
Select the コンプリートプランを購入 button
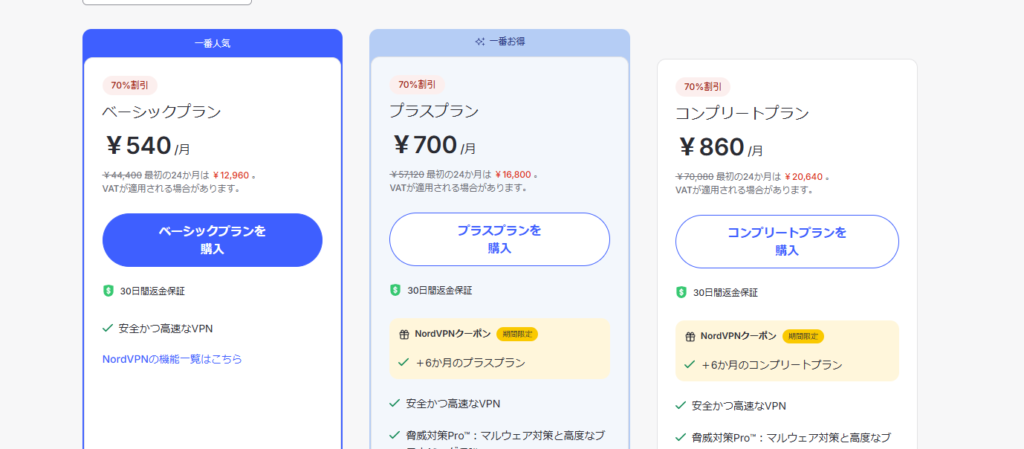click(x=786, y=242)
